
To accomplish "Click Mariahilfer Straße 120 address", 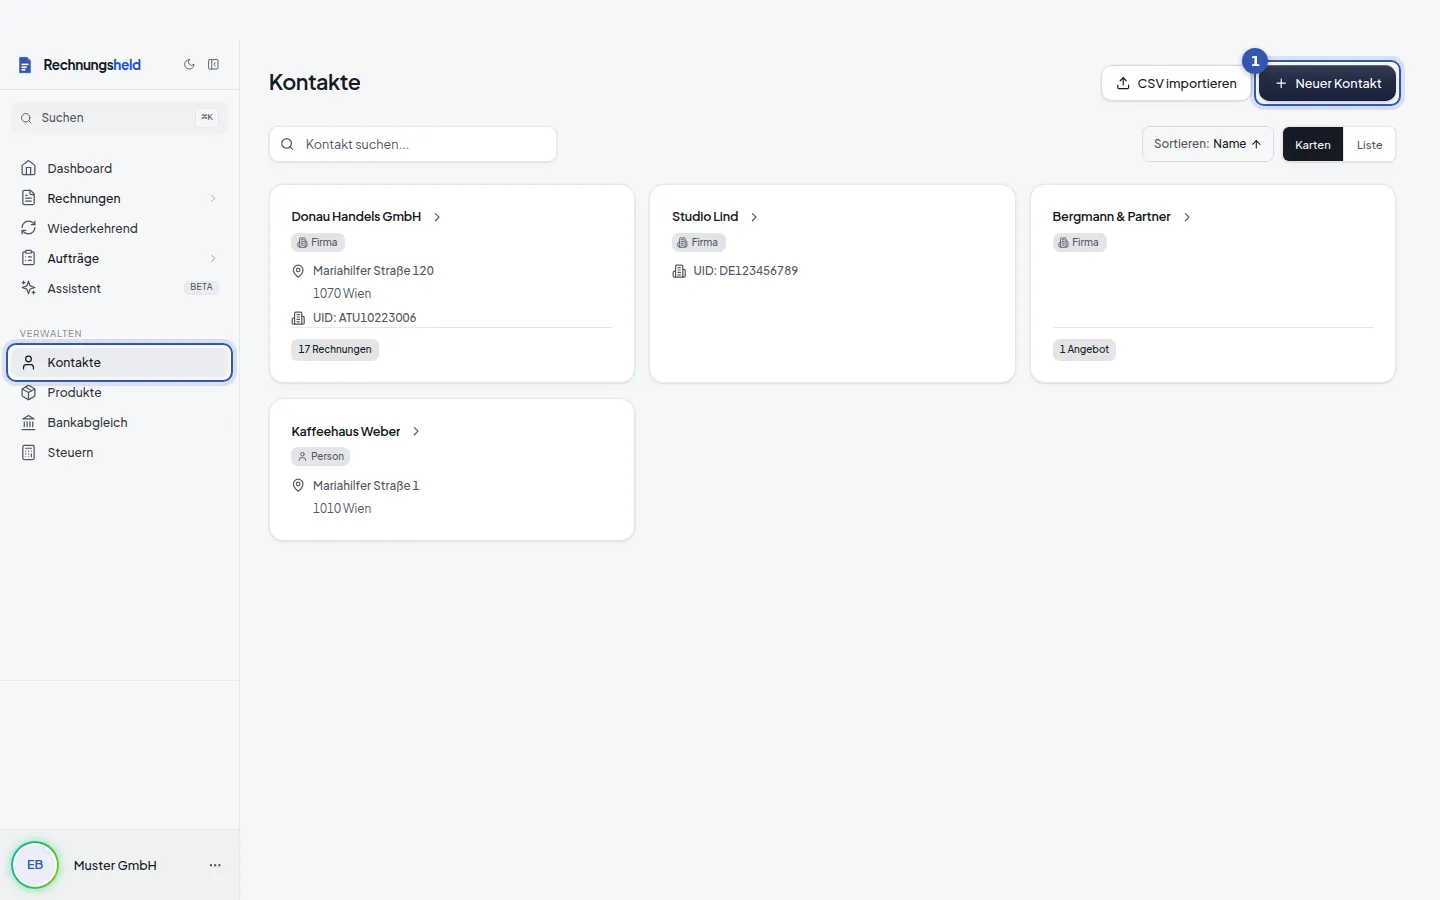I will tap(373, 271).
